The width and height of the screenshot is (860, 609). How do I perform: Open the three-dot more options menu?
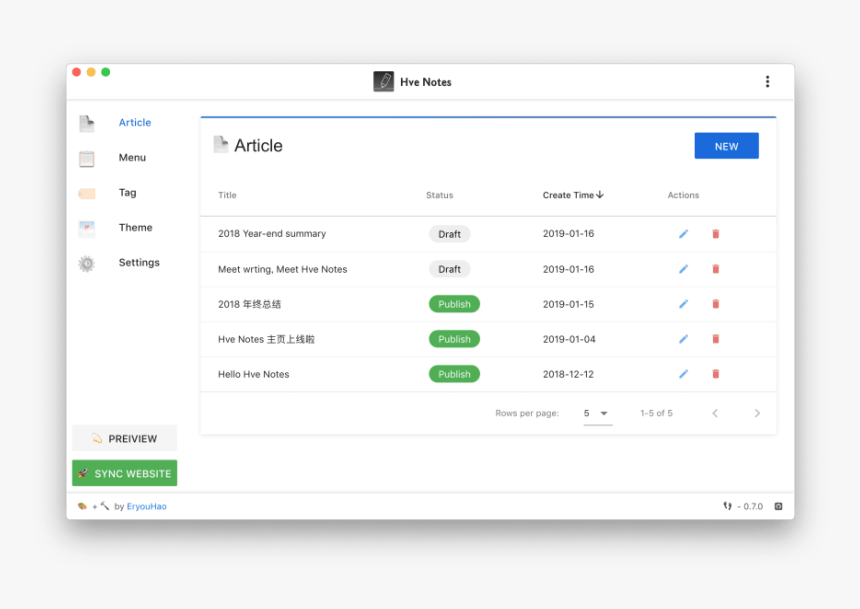coord(767,82)
